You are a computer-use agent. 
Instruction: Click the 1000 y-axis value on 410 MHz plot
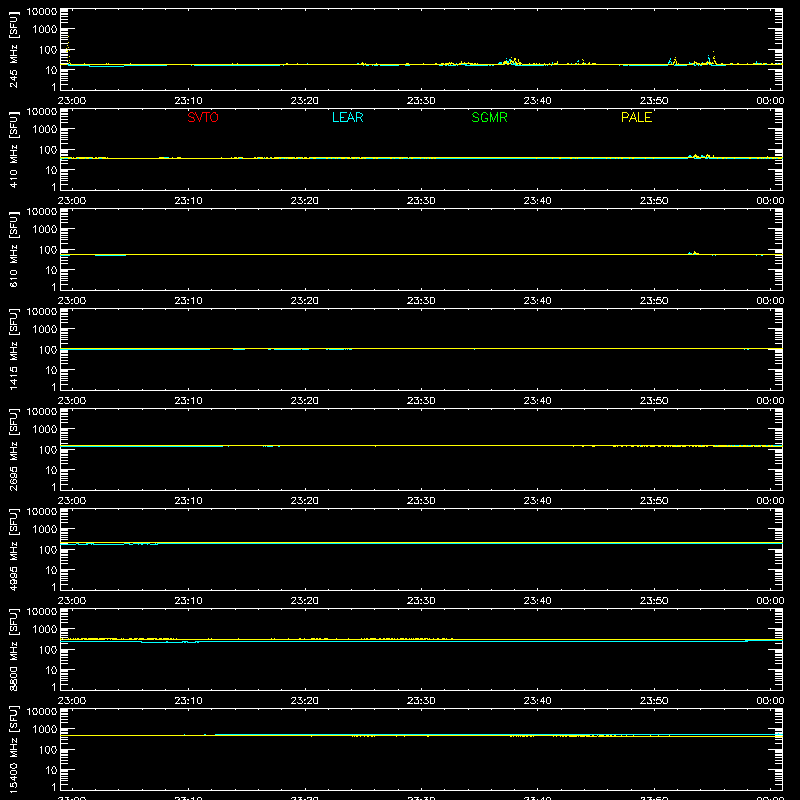pyautogui.click(x=45, y=130)
